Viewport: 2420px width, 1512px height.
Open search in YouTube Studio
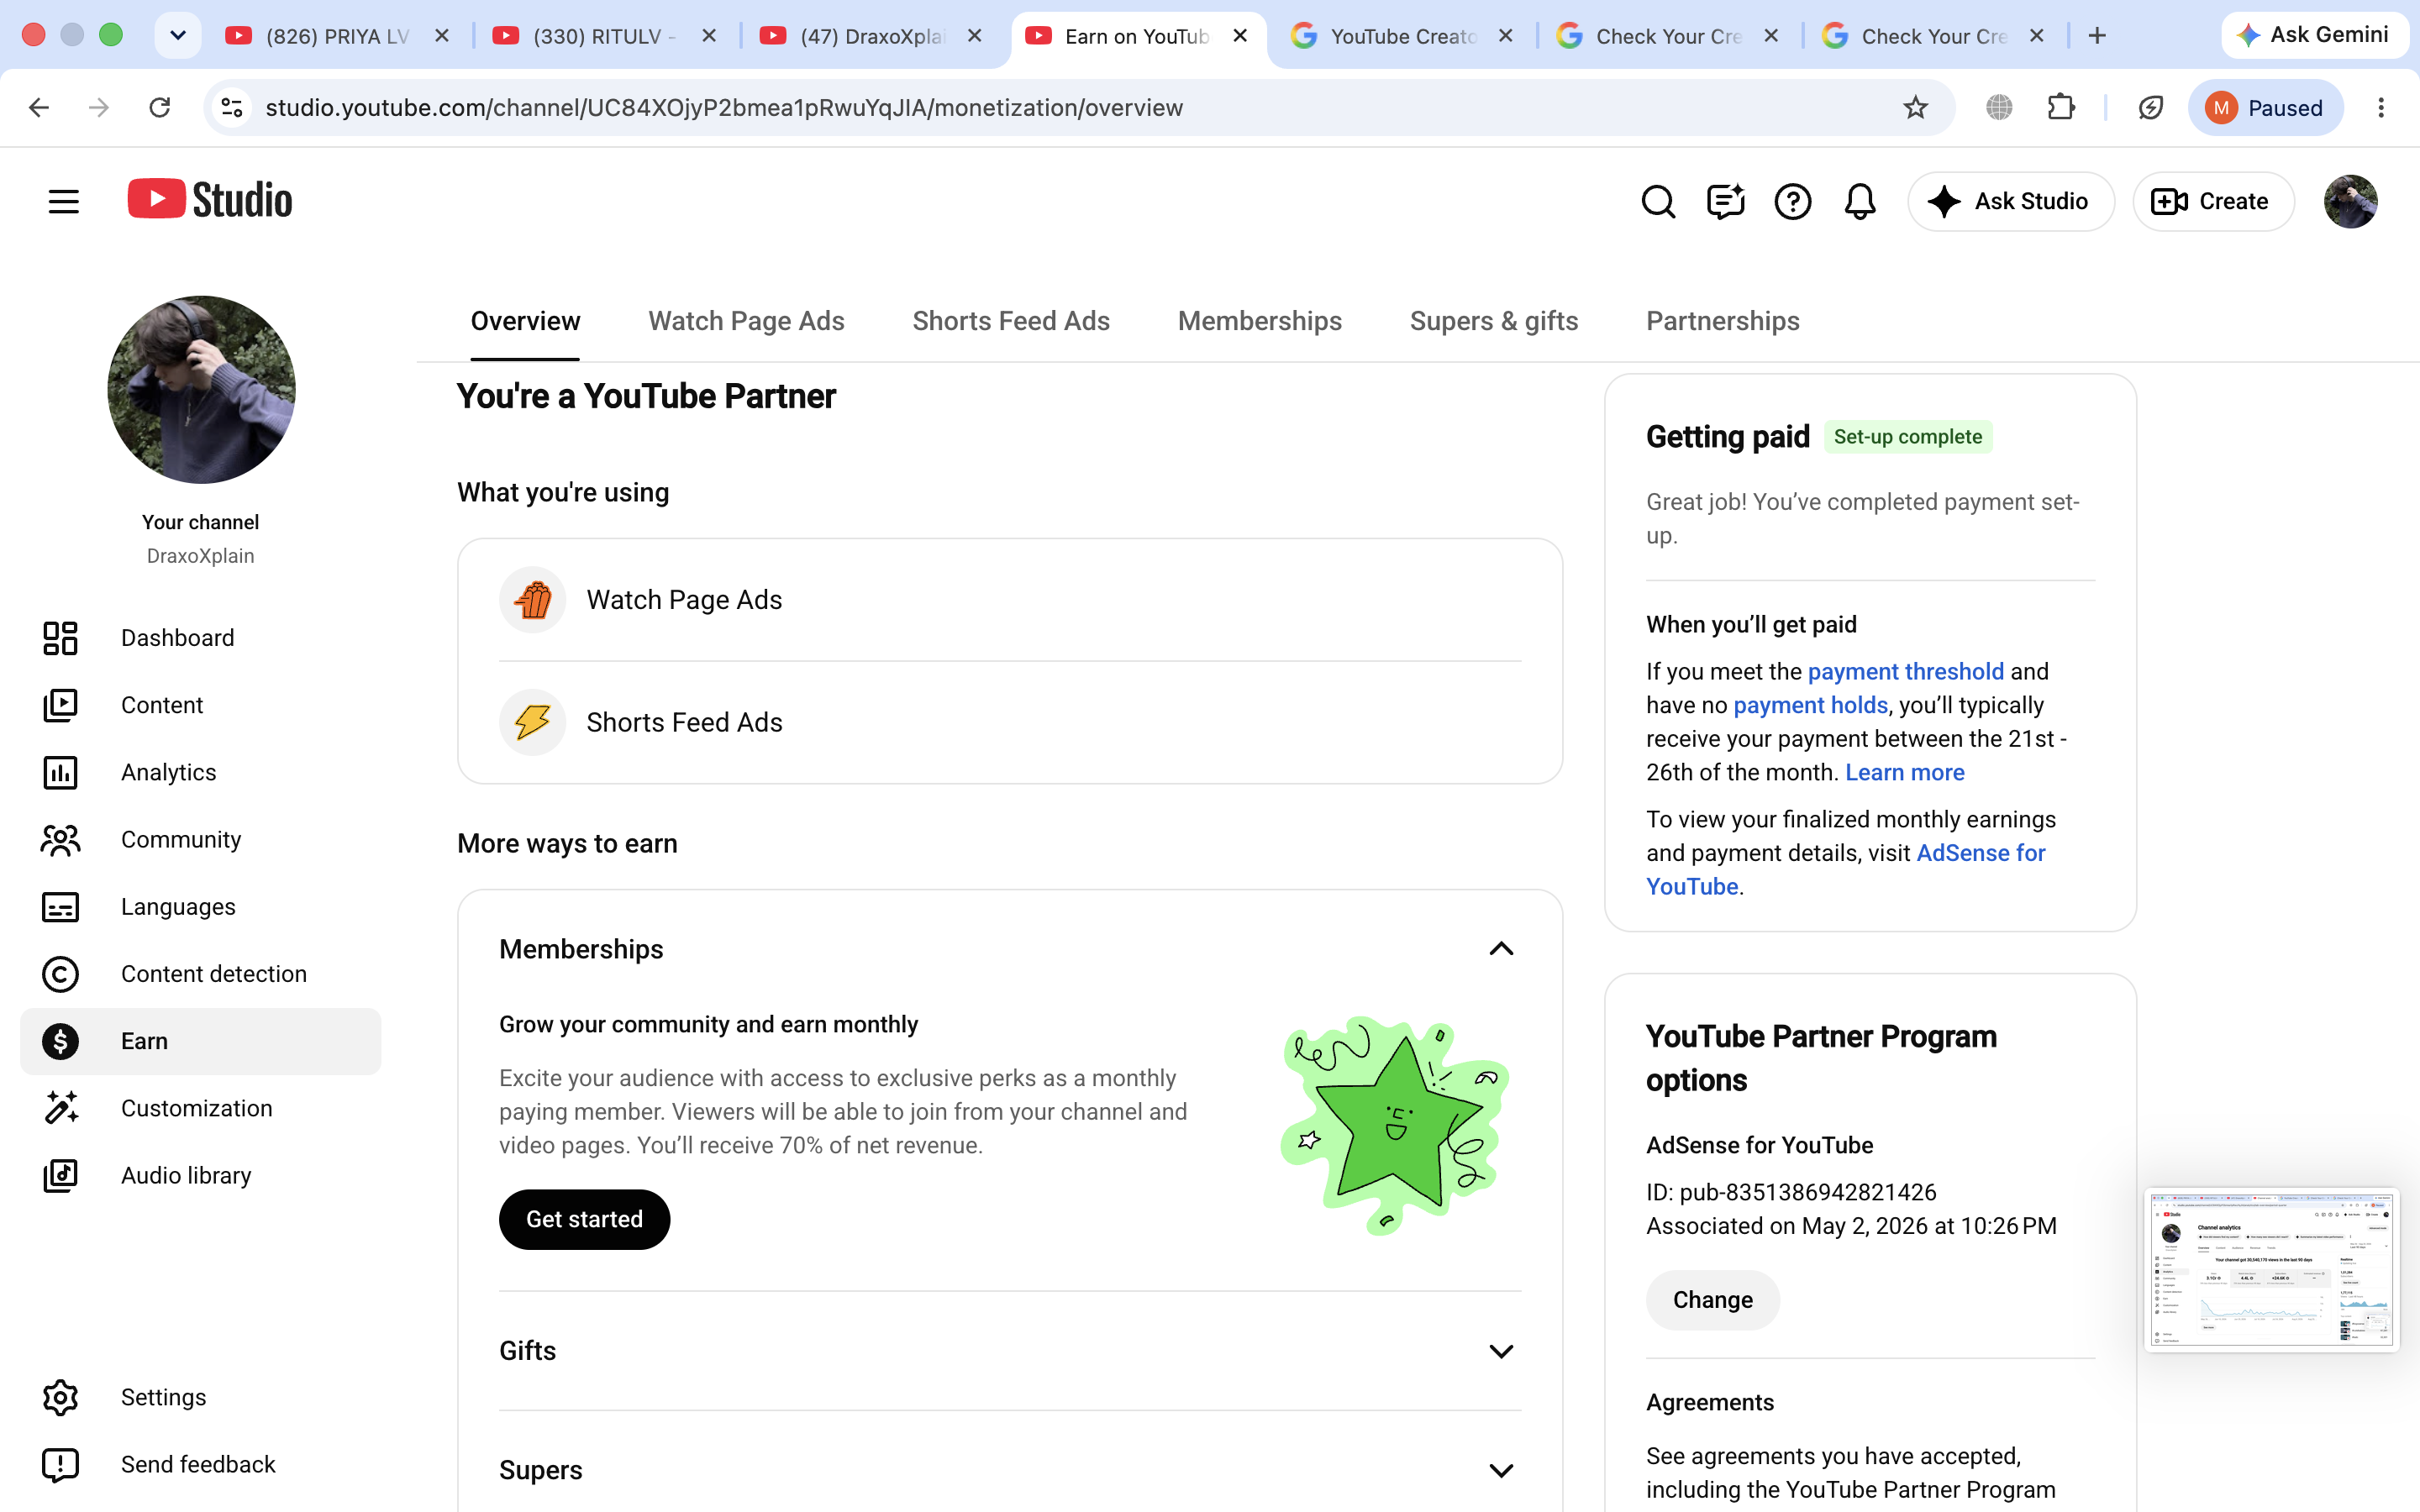[1658, 201]
